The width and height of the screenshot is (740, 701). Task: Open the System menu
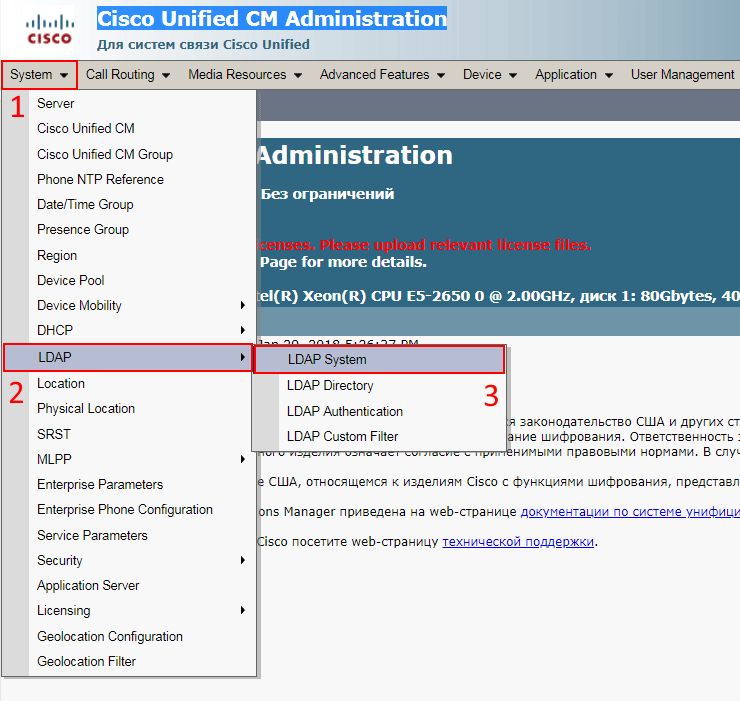[x=39, y=75]
